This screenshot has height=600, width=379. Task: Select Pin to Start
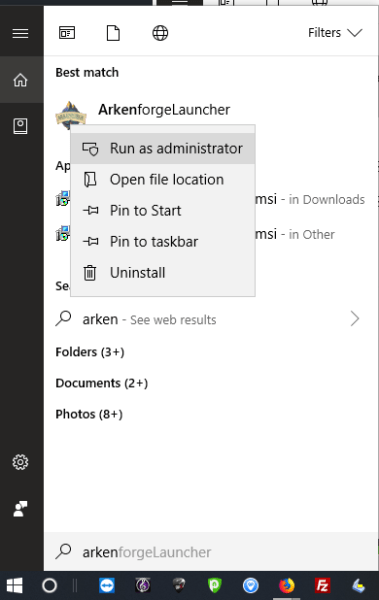click(163, 210)
